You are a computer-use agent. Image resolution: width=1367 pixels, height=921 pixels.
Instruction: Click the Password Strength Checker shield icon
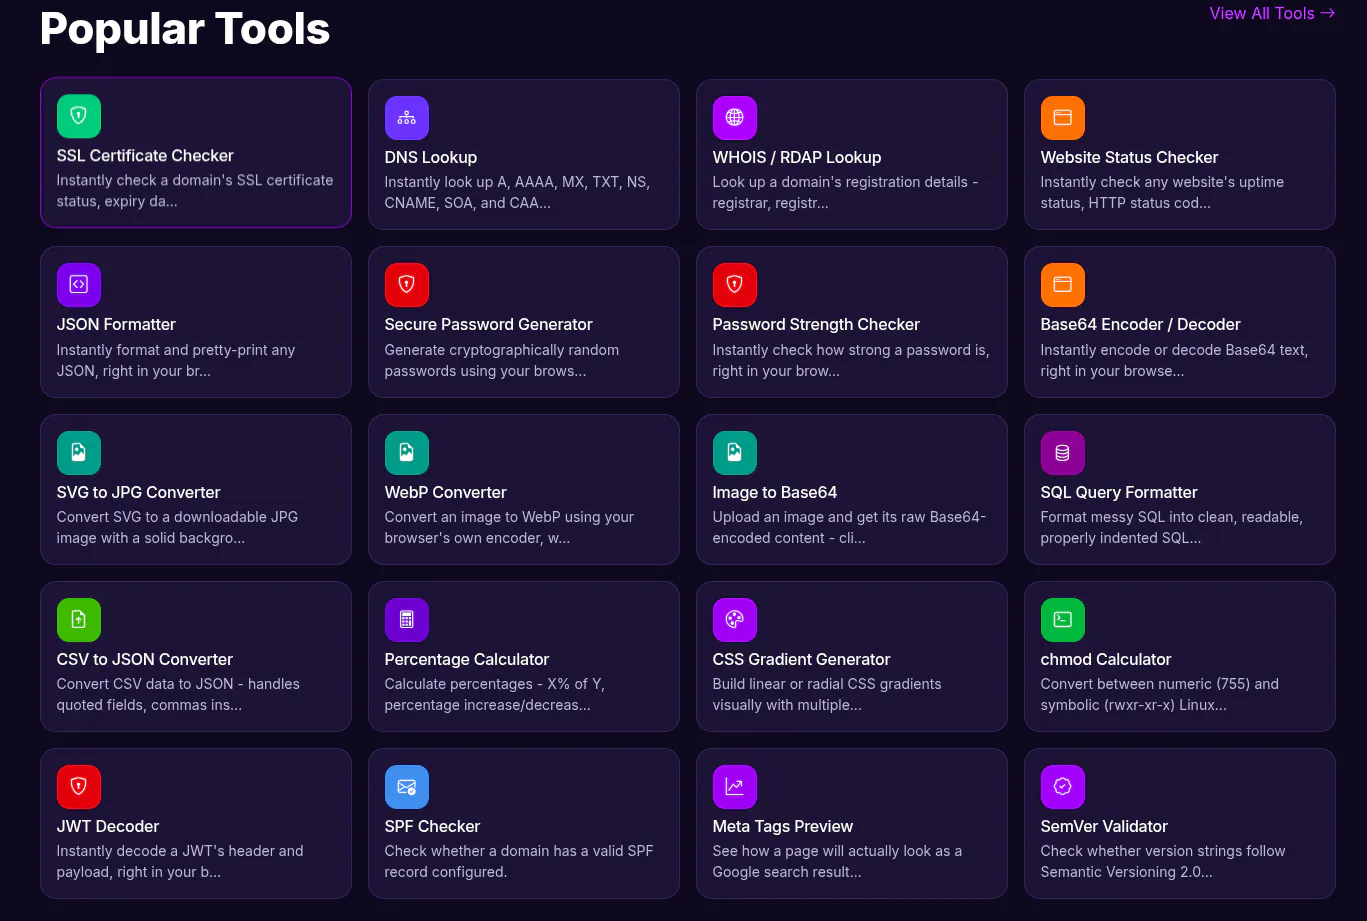point(735,285)
